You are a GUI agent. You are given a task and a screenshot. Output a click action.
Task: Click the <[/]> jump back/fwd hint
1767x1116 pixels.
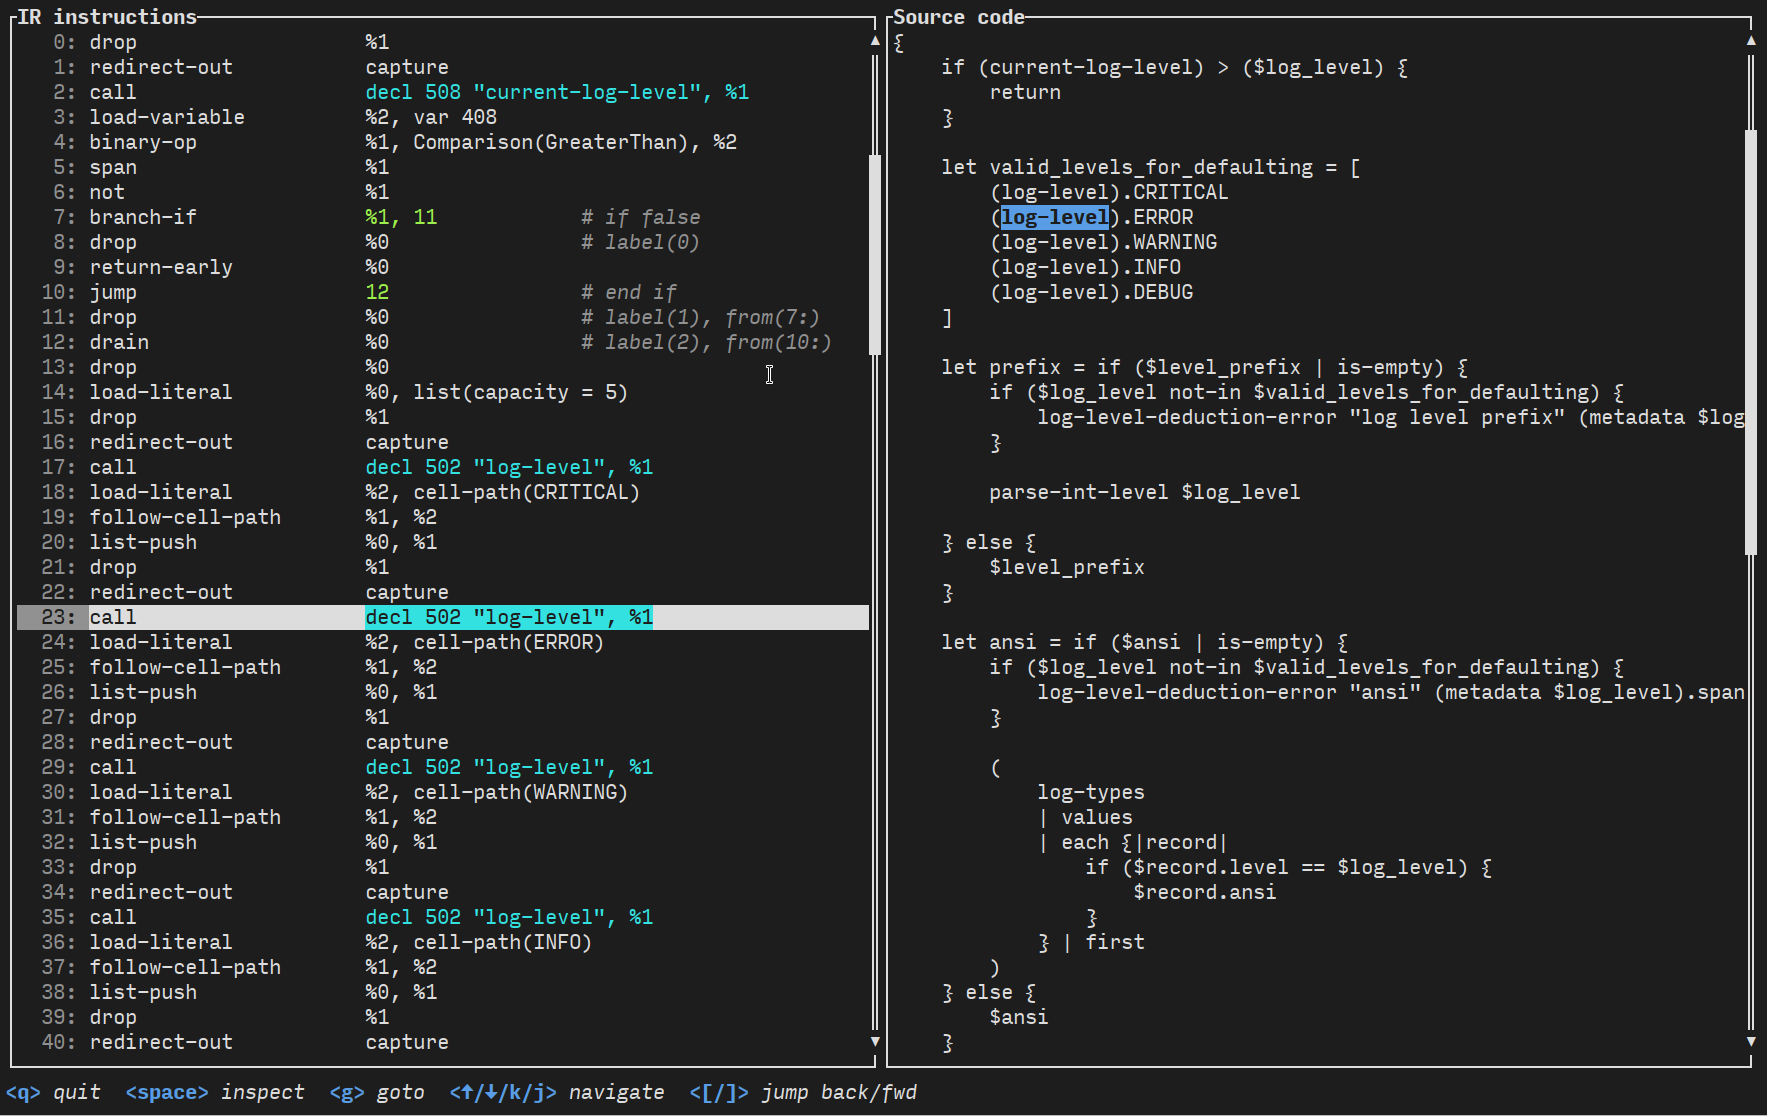point(803,1092)
